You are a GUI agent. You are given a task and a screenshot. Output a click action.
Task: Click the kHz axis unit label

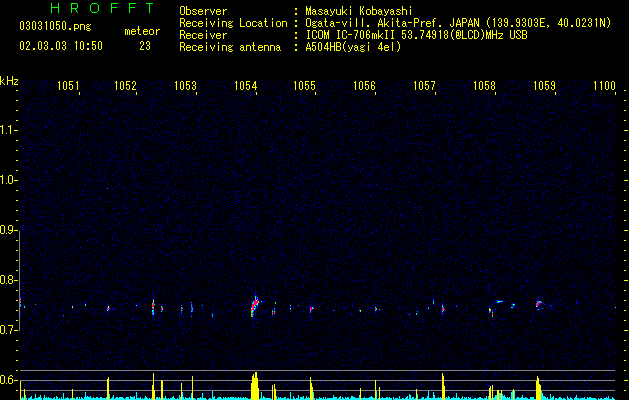pyautogui.click(x=9, y=81)
